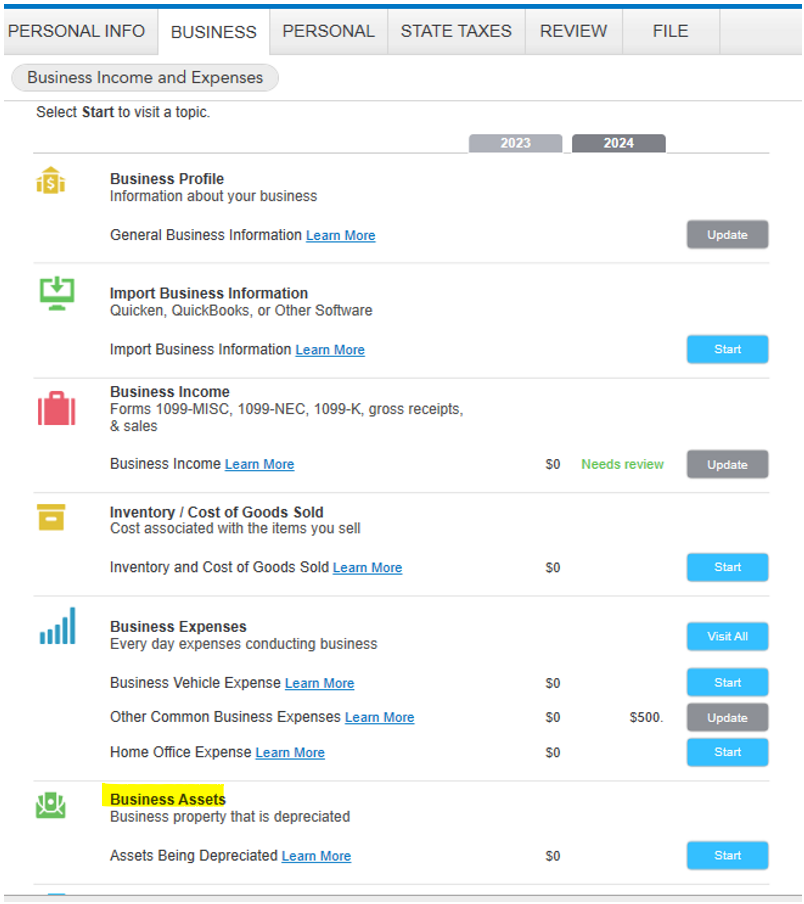Screen dimensions: 804x904
Task: Select the 2024 tax year
Action: pos(618,143)
